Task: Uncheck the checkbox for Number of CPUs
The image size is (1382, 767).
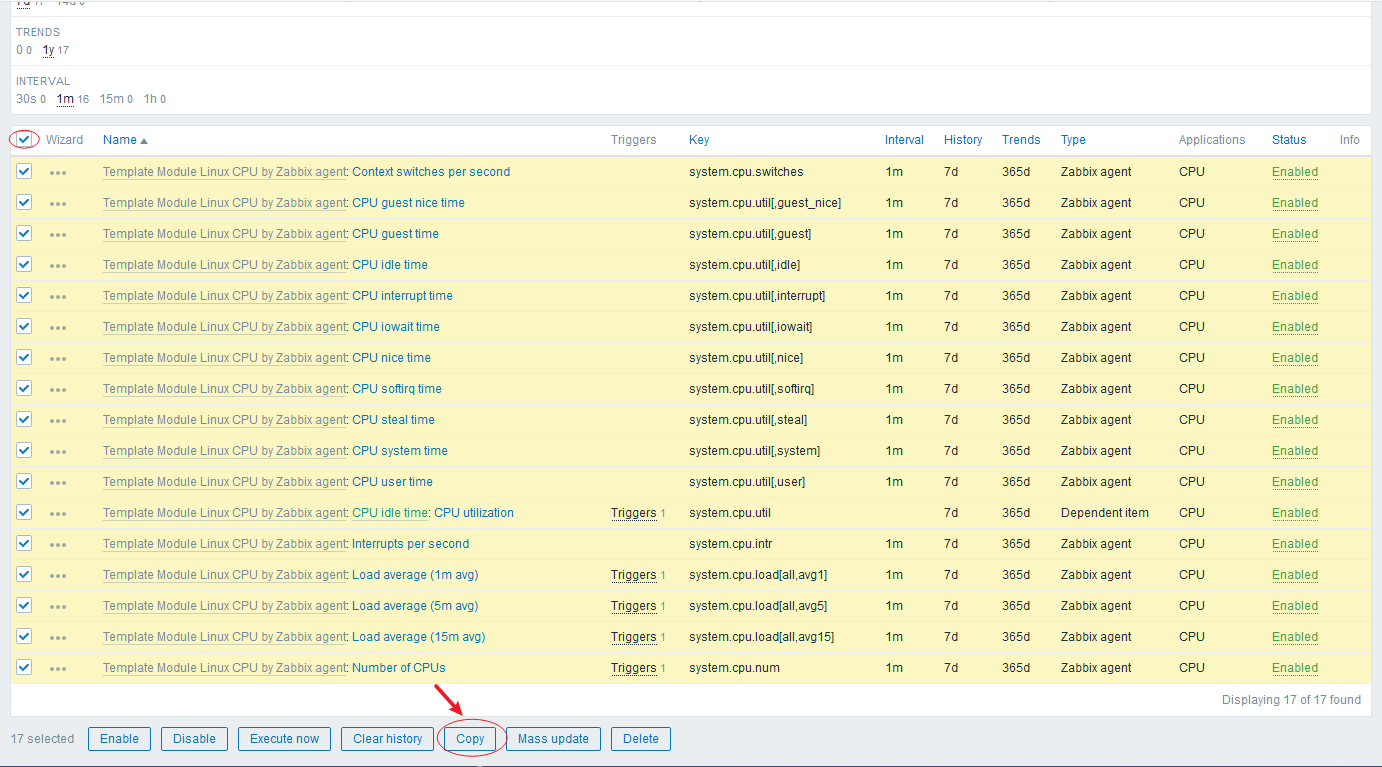Action: (x=24, y=667)
